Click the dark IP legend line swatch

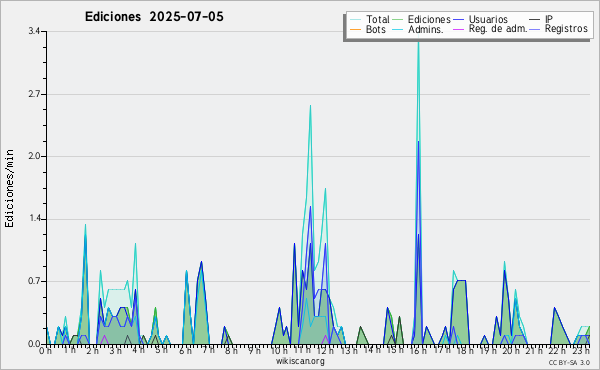click(x=535, y=19)
